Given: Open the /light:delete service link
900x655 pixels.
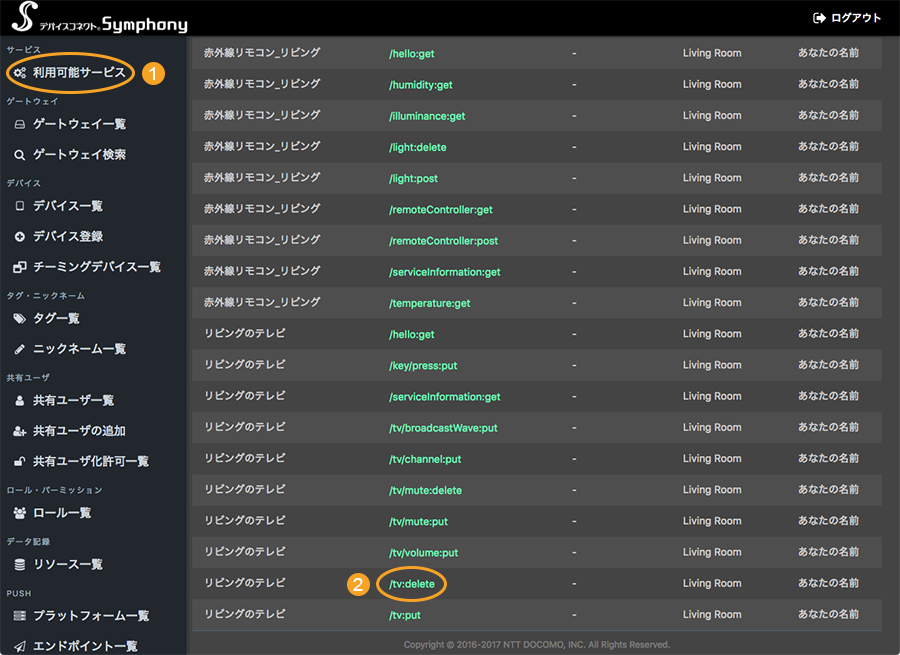Looking at the screenshot, I should click(418, 148).
